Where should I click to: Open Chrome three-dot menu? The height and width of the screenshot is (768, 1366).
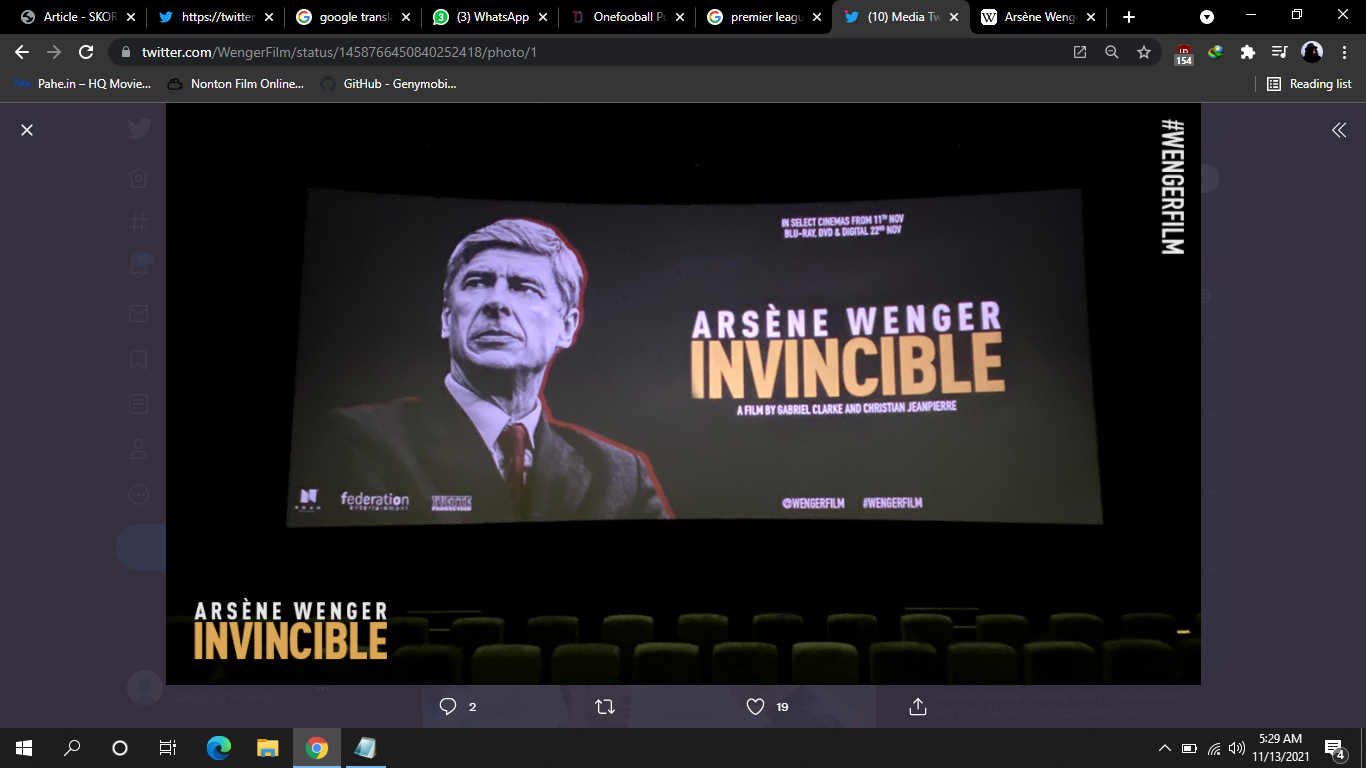click(x=1344, y=52)
